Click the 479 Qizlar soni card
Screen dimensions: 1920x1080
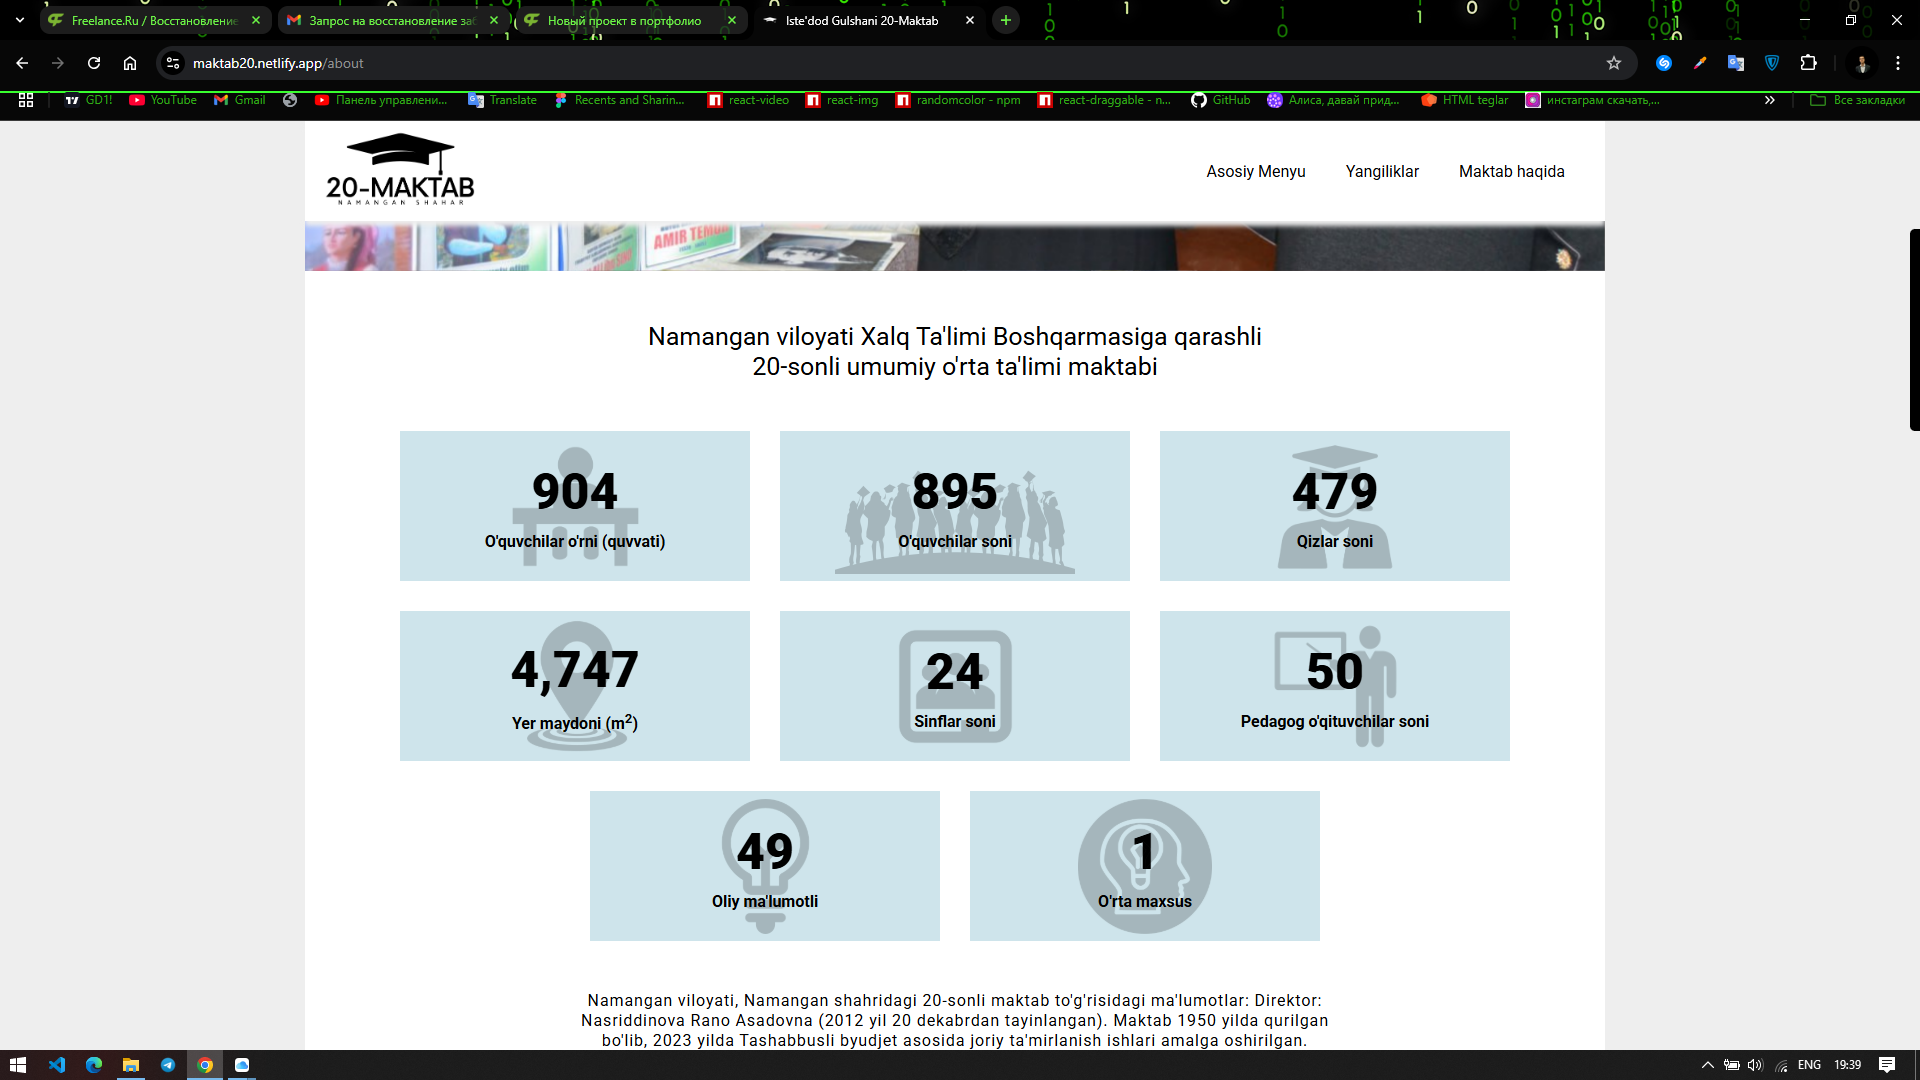[x=1335, y=506]
